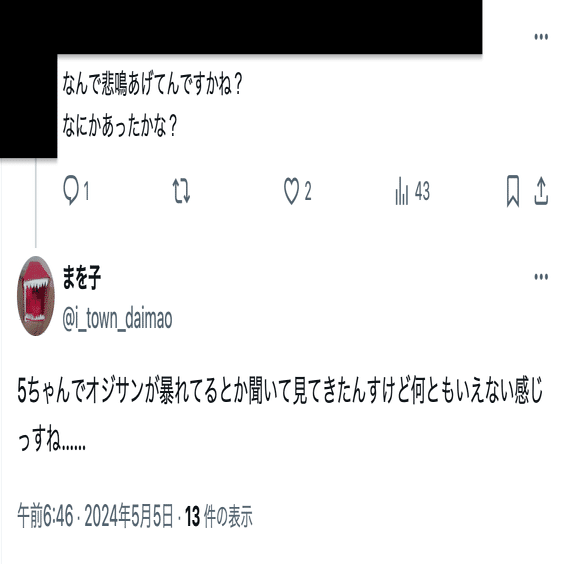Viewport: 564px width, 564px height.
Task: Open the reply text なんで悲鳴あげてんですかね？
Action: click(153, 84)
